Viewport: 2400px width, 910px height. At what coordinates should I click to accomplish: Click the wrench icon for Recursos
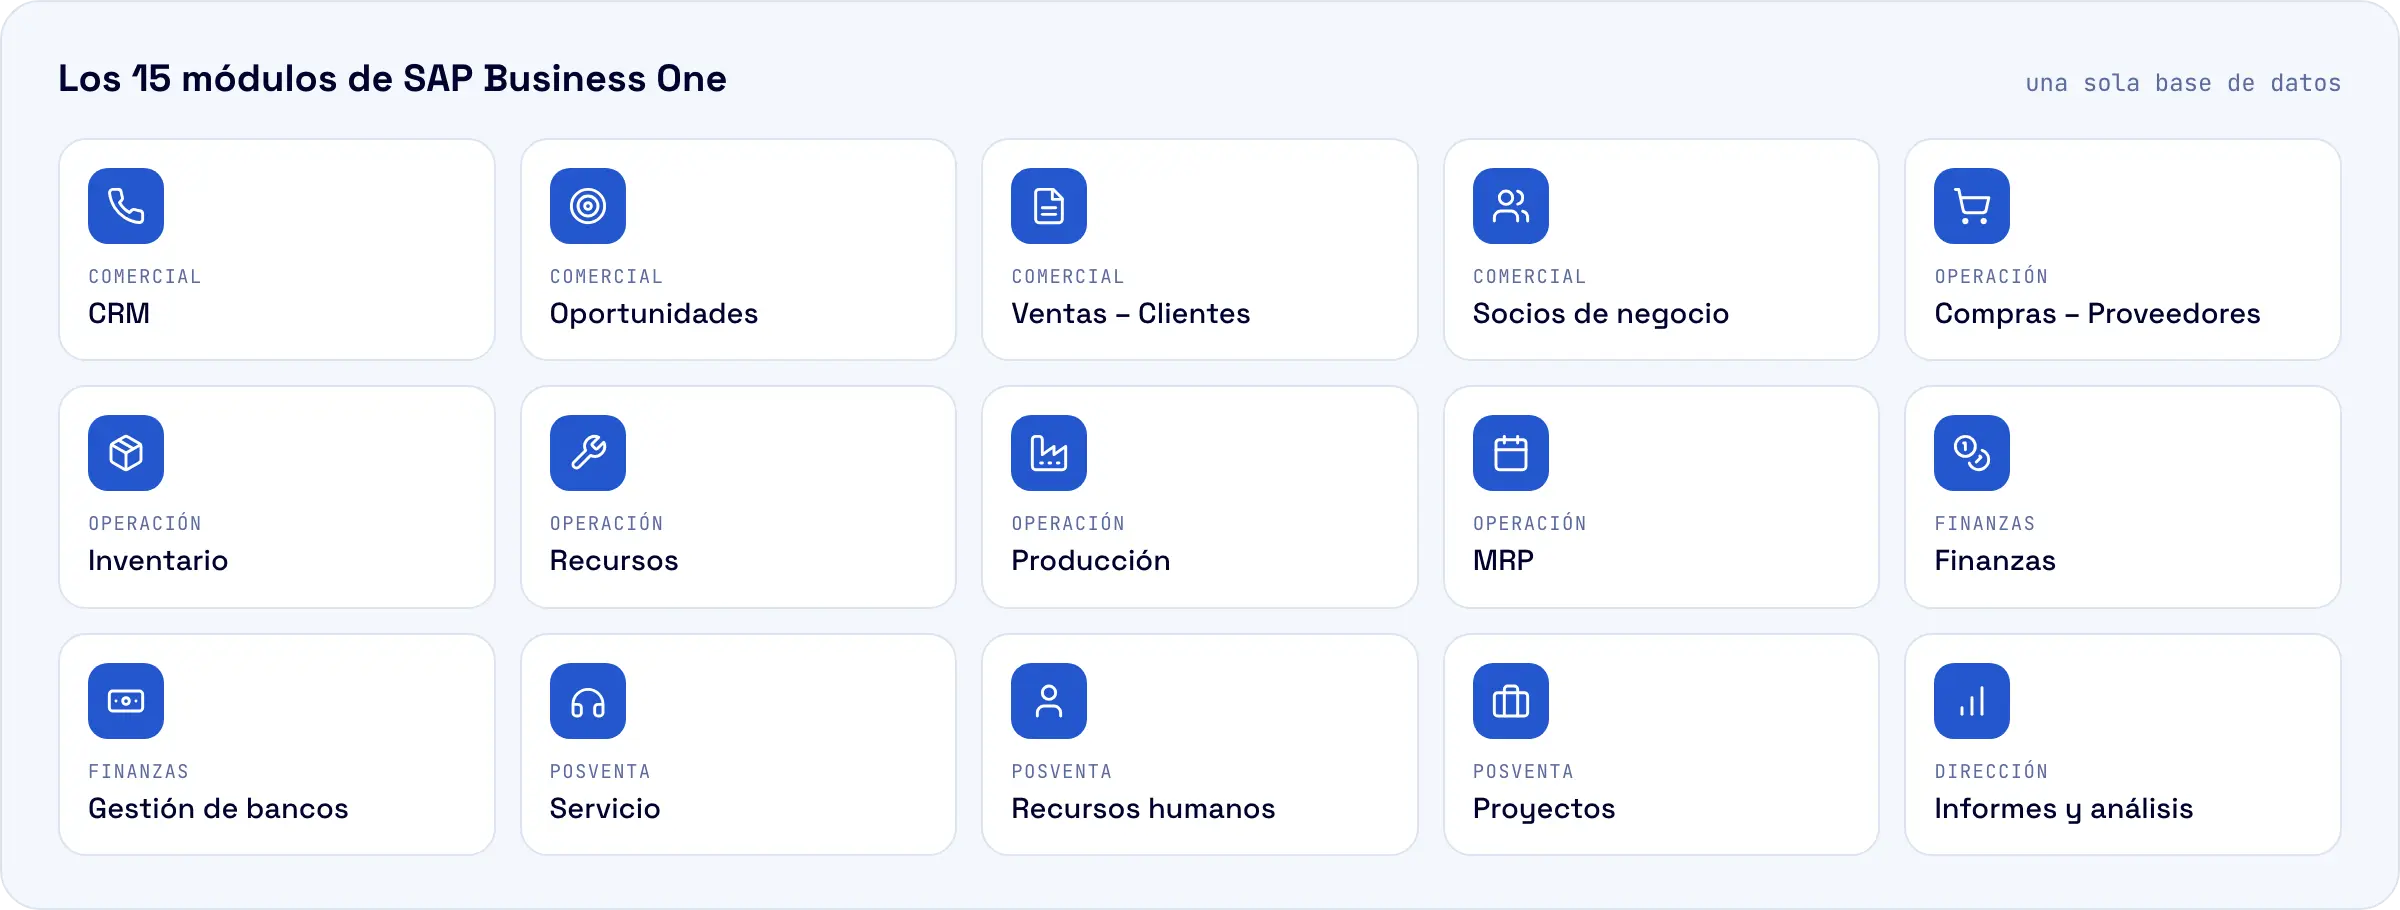[588, 453]
